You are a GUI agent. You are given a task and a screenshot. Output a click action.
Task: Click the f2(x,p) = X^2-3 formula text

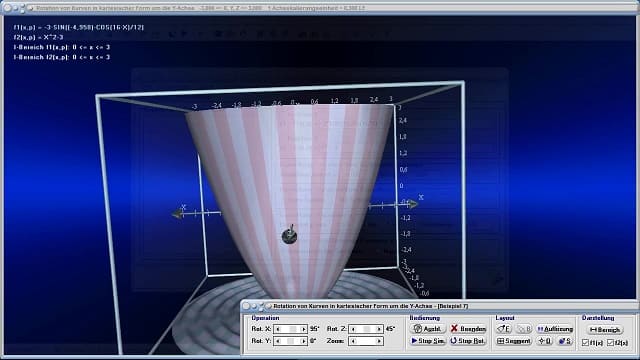[38, 37]
